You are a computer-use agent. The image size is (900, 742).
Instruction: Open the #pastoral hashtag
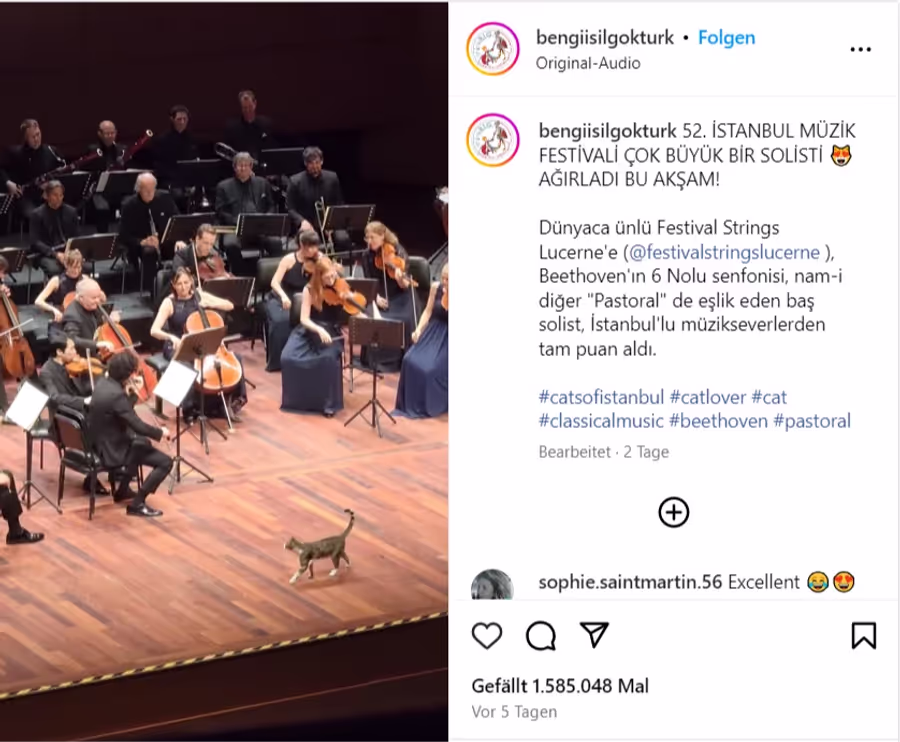click(812, 421)
